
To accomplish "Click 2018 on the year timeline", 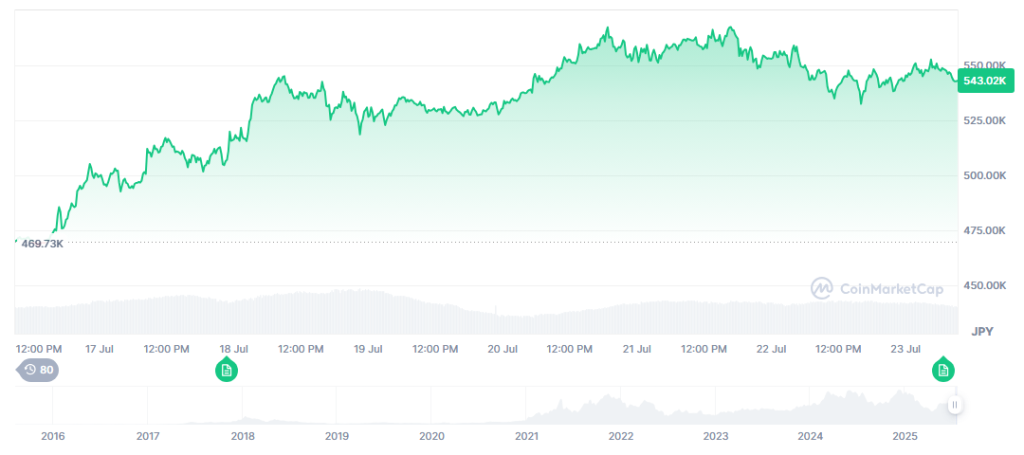I will 242,436.
